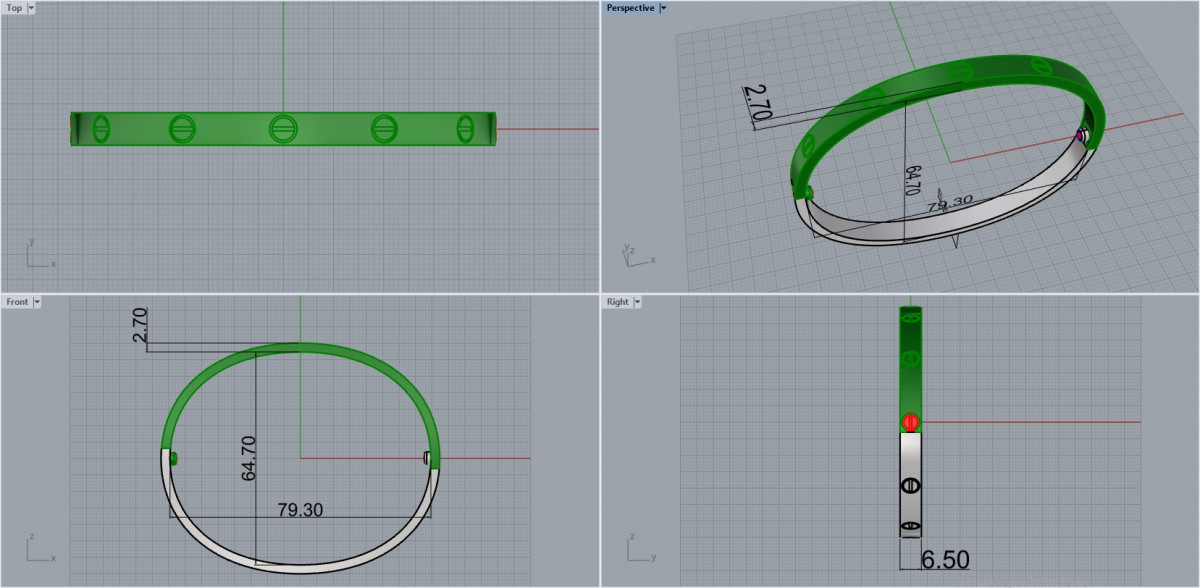Image resolution: width=1200 pixels, height=588 pixels.
Task: Activate the Top viewport title label
Action: point(14,8)
